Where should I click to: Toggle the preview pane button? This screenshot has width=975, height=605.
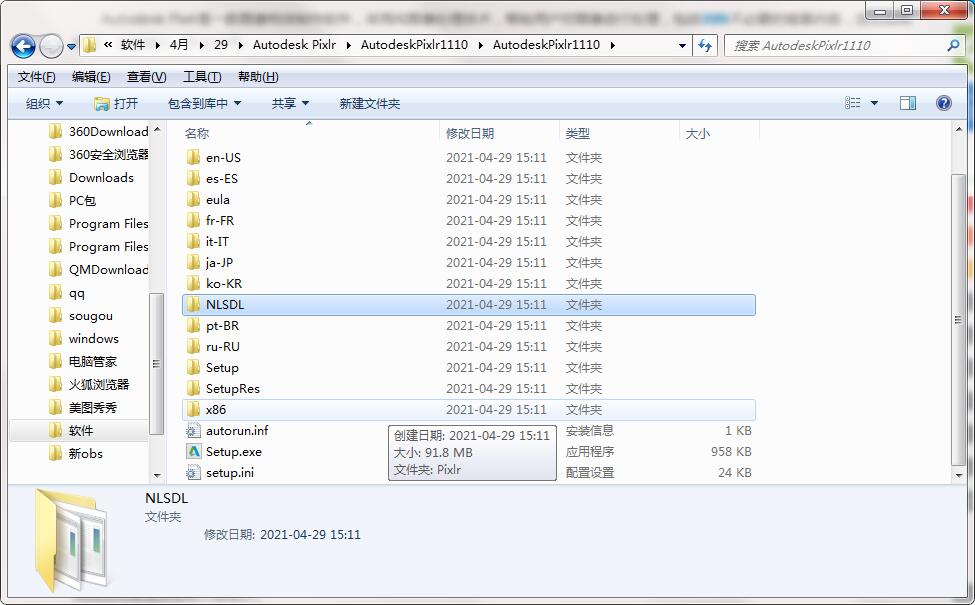(908, 103)
